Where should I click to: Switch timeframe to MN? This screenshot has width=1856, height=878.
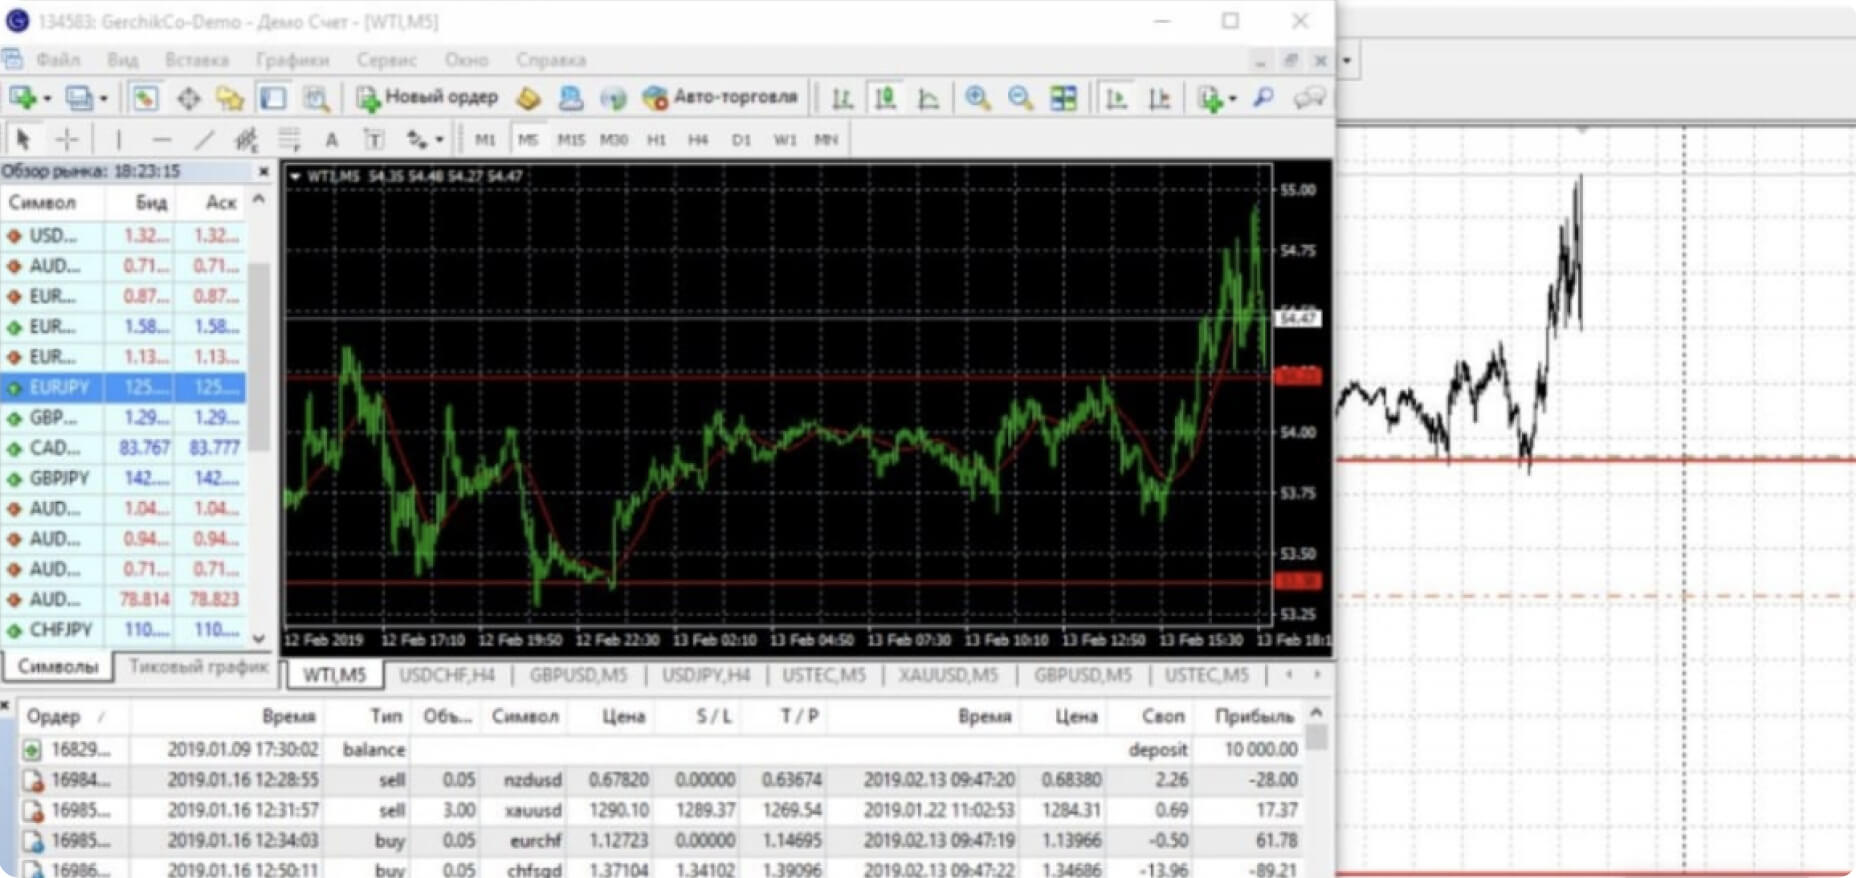point(826,140)
